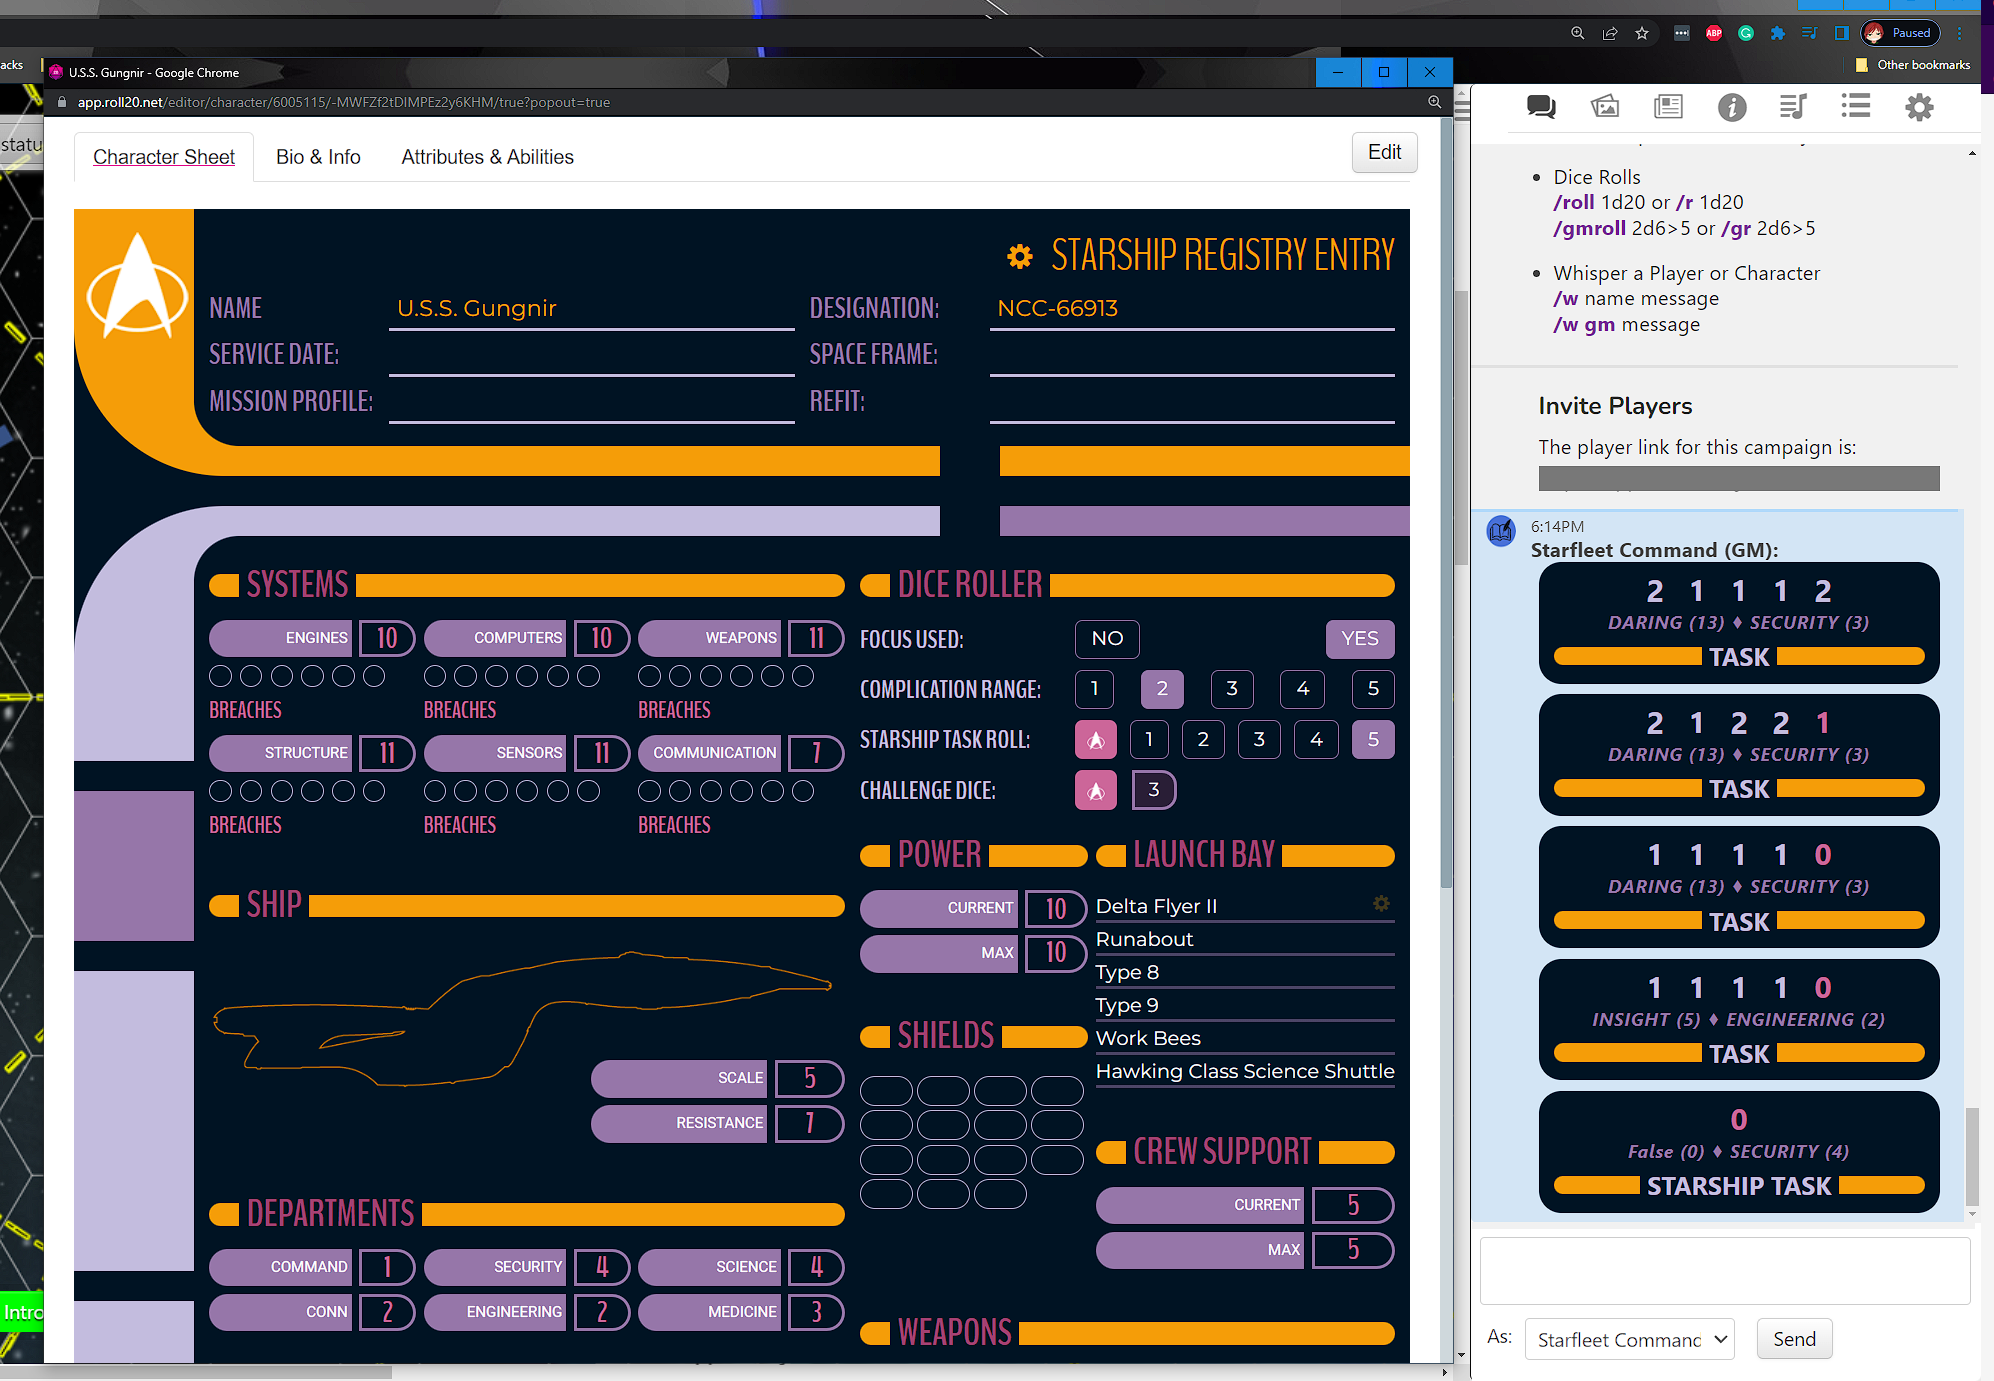Click the empty MISSION PROFILE field

592,403
